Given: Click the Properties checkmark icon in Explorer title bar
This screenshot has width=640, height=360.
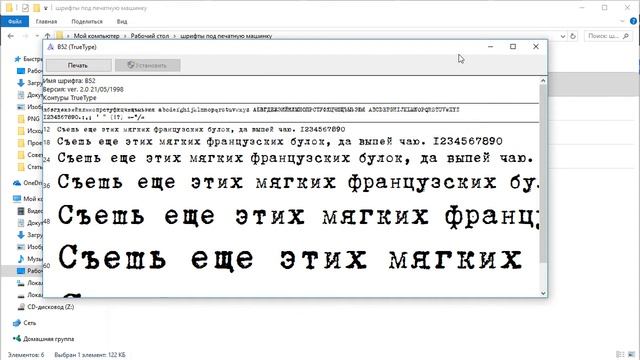Looking at the screenshot, I should click(25, 8).
